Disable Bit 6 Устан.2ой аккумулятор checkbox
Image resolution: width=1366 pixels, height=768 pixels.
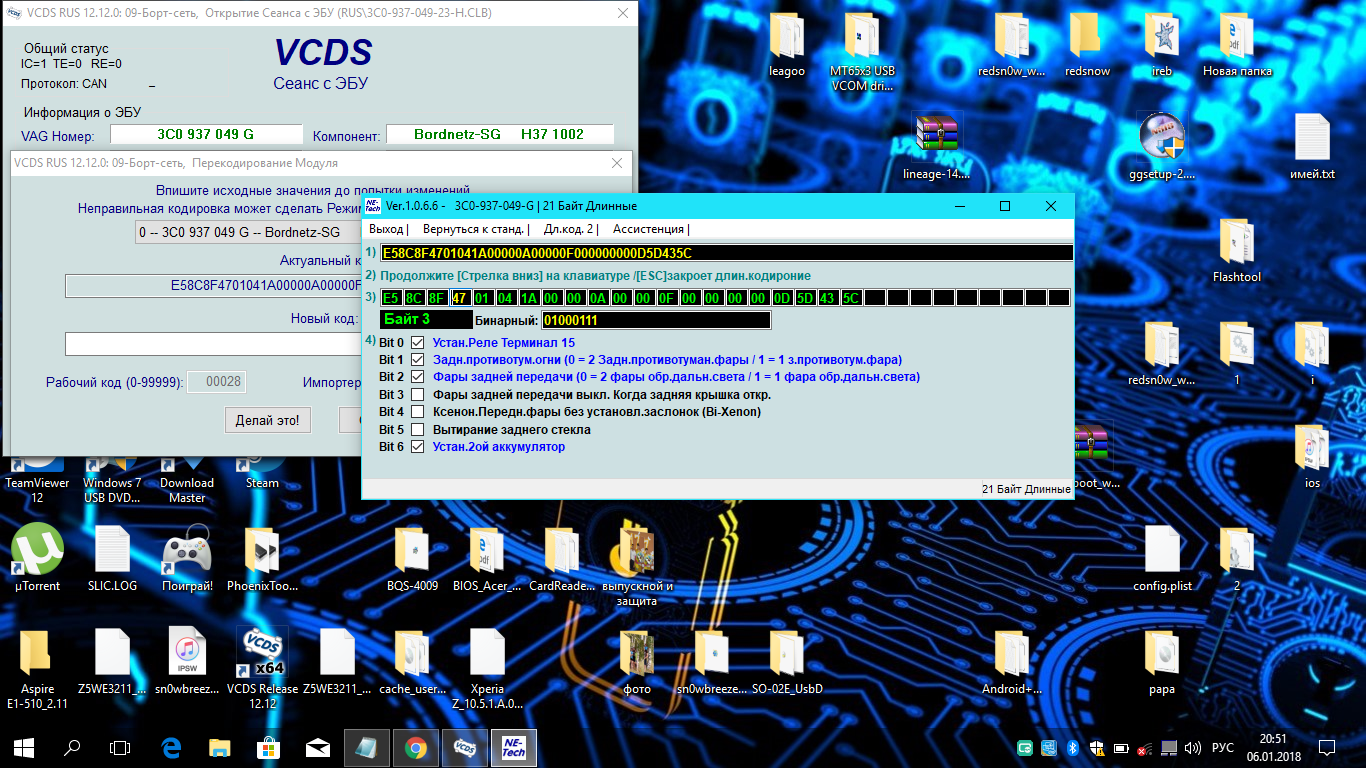pyautogui.click(x=418, y=447)
